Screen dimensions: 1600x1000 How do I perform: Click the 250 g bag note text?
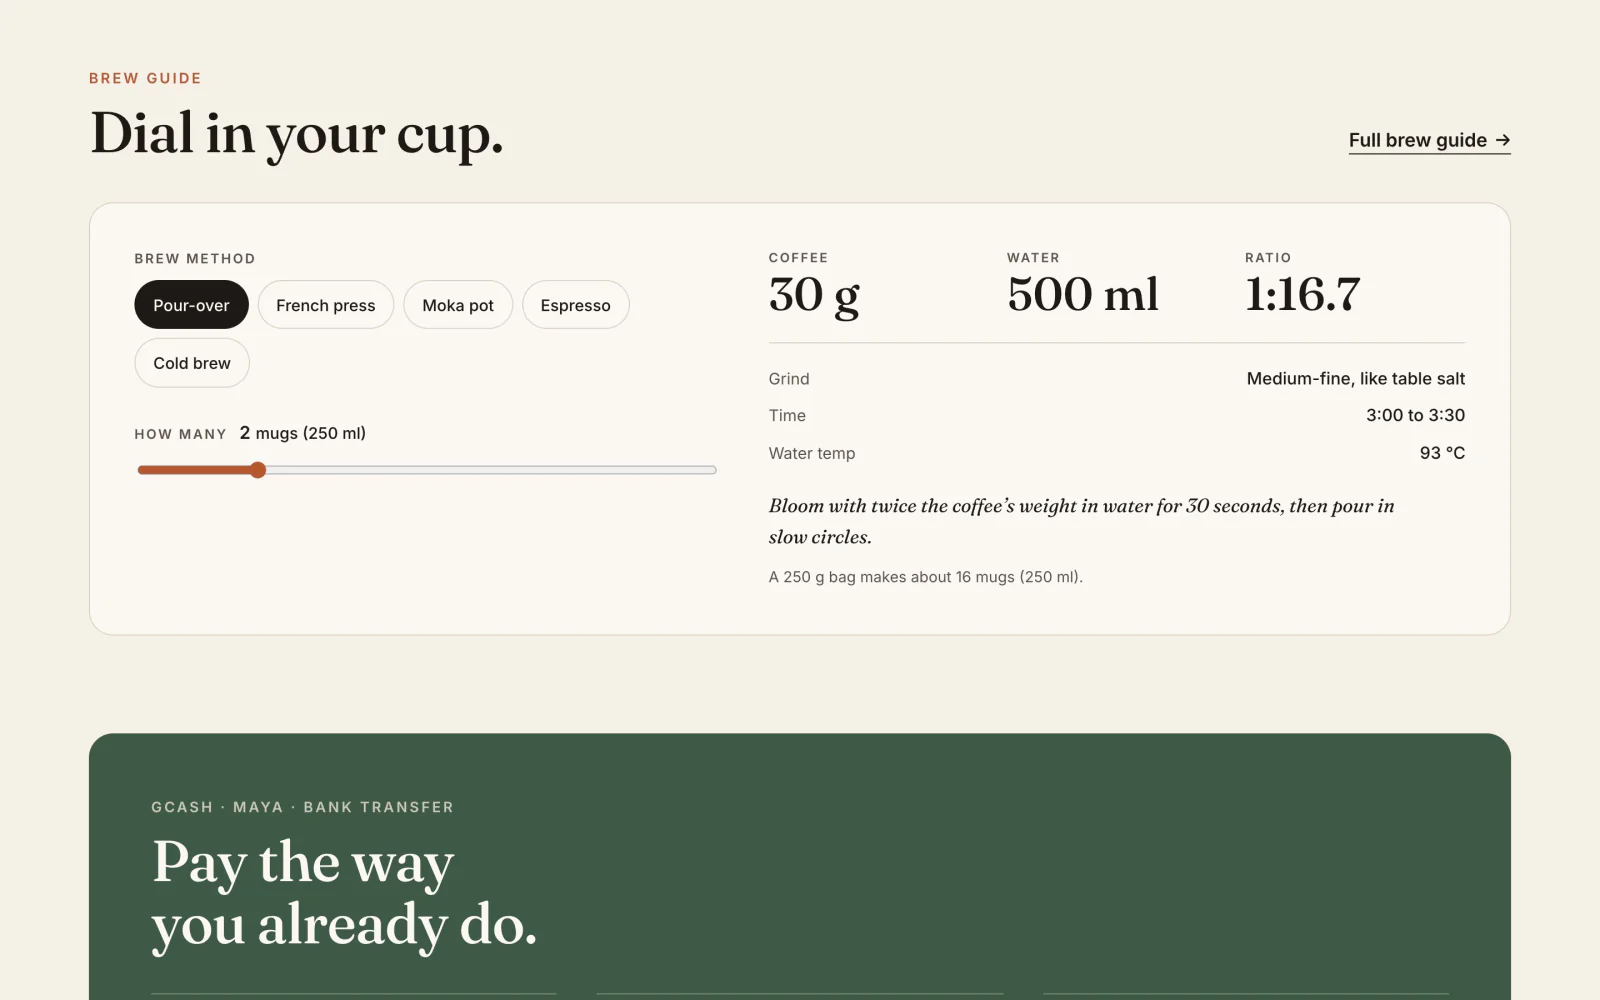point(925,577)
